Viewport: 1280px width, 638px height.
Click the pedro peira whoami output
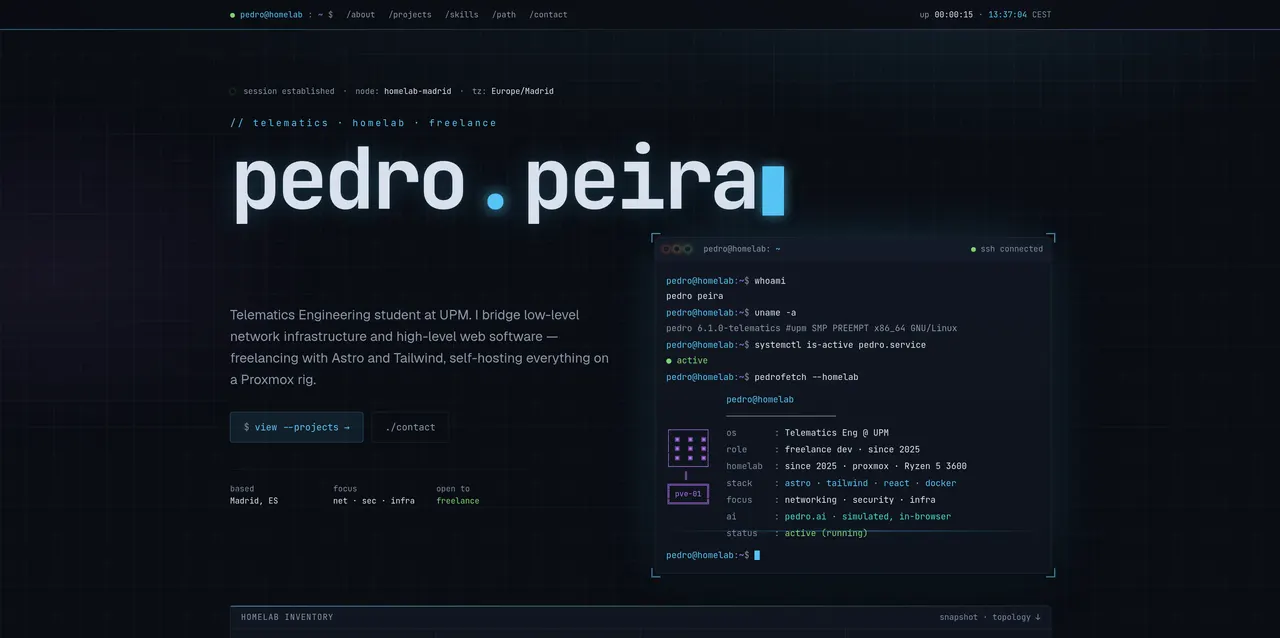click(x=694, y=296)
